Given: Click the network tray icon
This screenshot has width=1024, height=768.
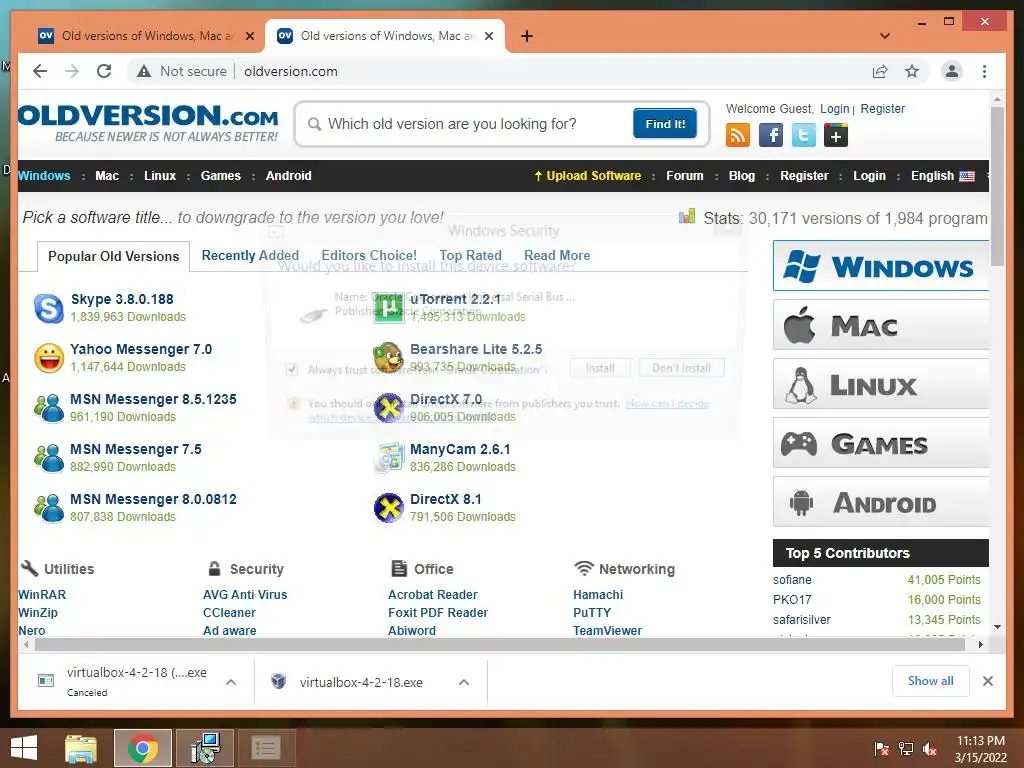Looking at the screenshot, I should [x=905, y=749].
